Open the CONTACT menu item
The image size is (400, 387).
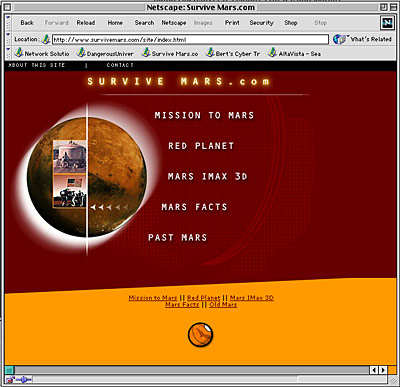point(120,65)
